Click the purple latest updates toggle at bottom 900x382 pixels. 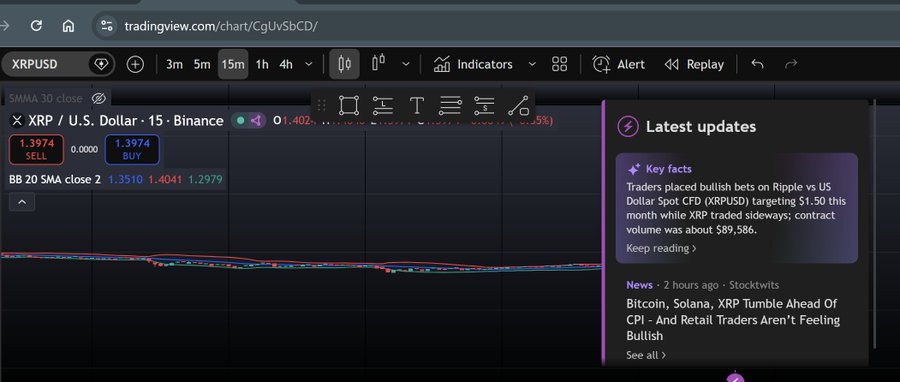pyautogui.click(x=735, y=377)
